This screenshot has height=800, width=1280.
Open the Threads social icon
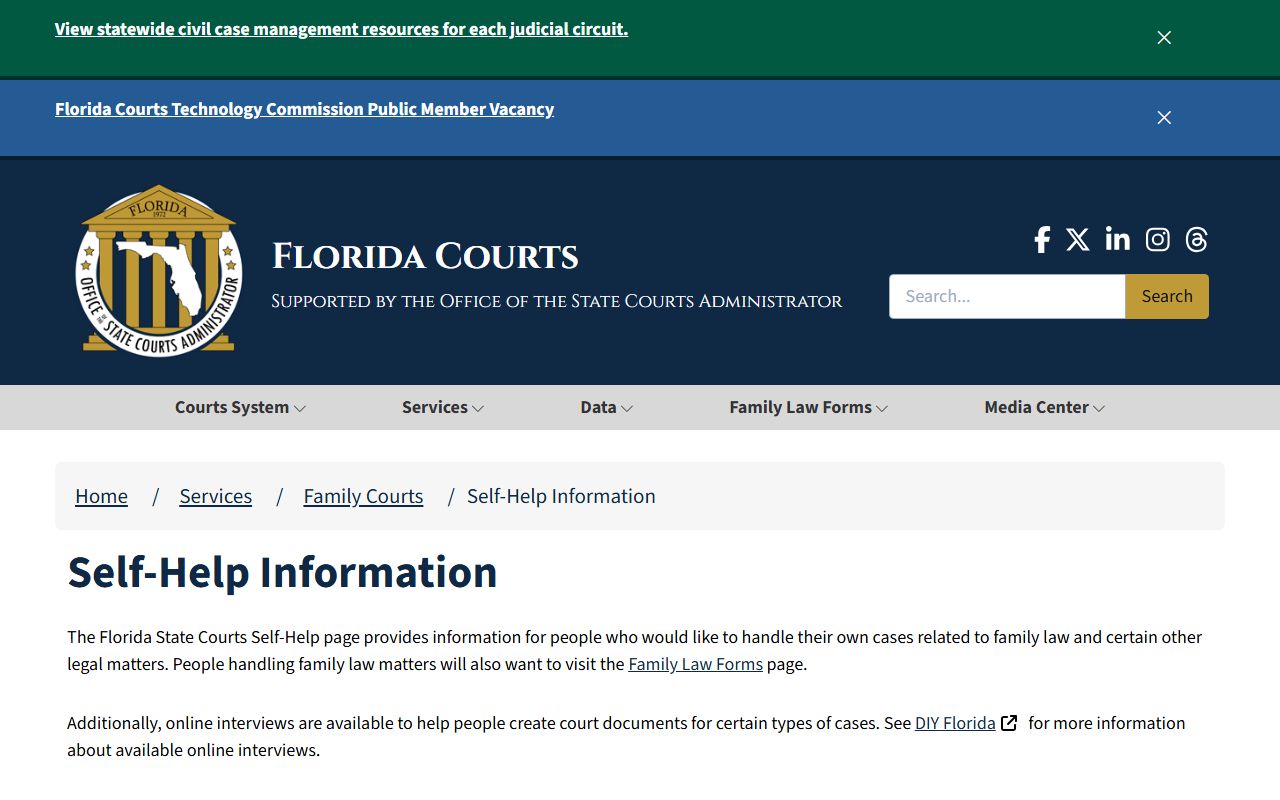[x=1197, y=240]
